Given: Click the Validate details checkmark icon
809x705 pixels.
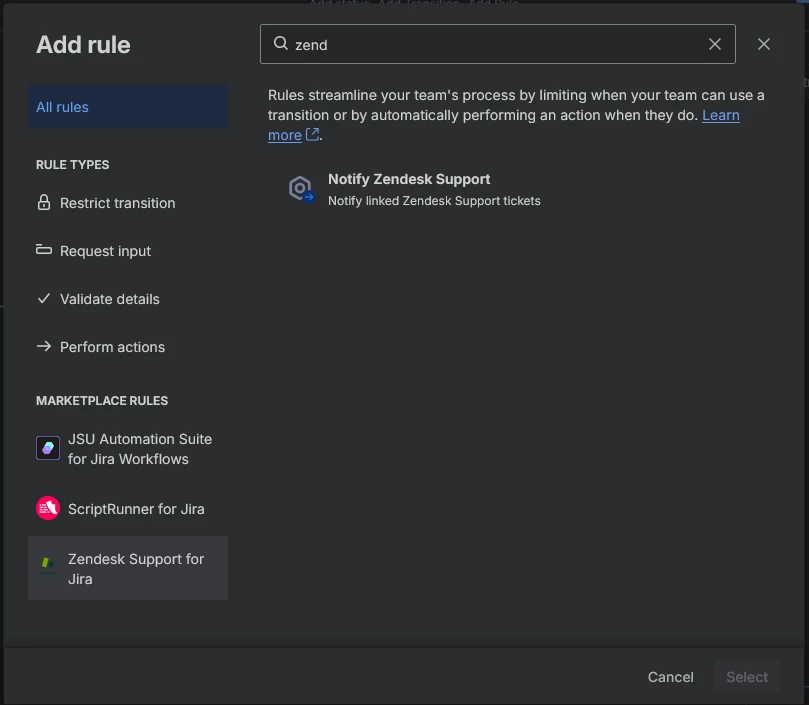Looking at the screenshot, I should pos(44,298).
